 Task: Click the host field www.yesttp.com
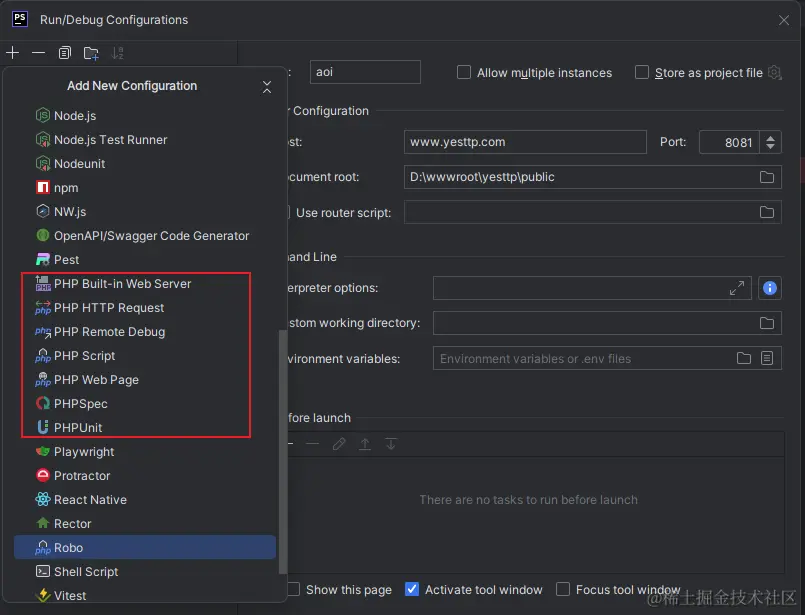coord(525,142)
